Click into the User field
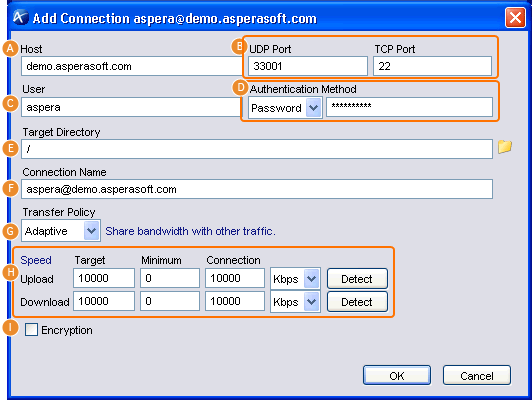The width and height of the screenshot is (532, 400). tap(131, 107)
